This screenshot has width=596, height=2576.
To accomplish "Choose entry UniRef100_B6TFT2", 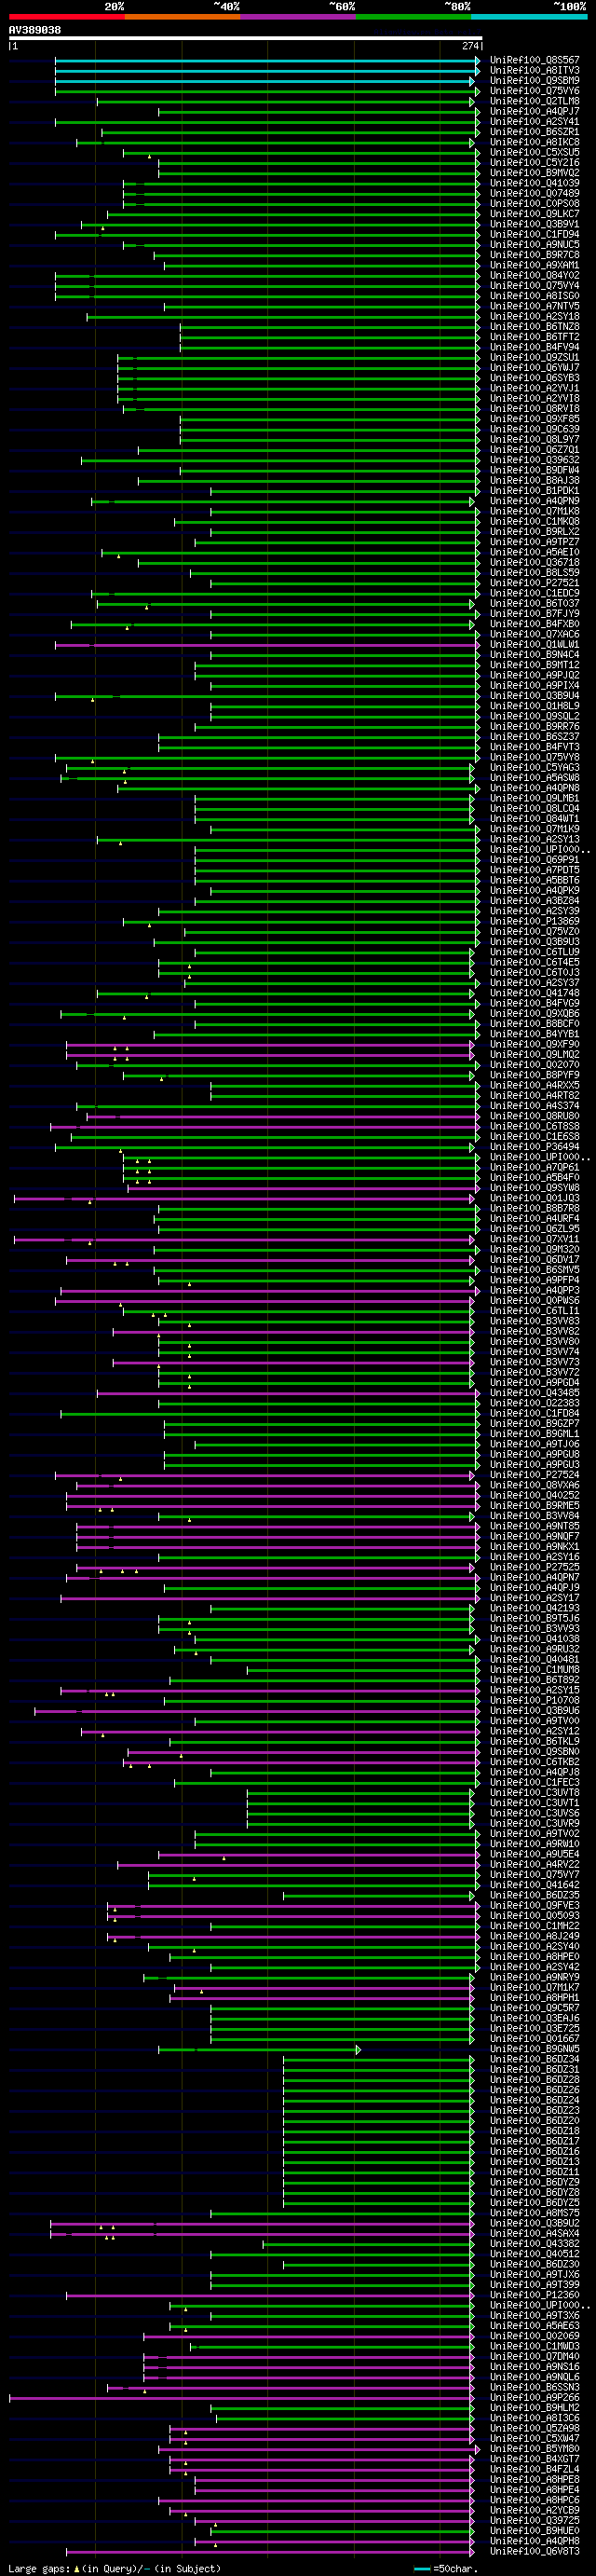I will (x=535, y=337).
